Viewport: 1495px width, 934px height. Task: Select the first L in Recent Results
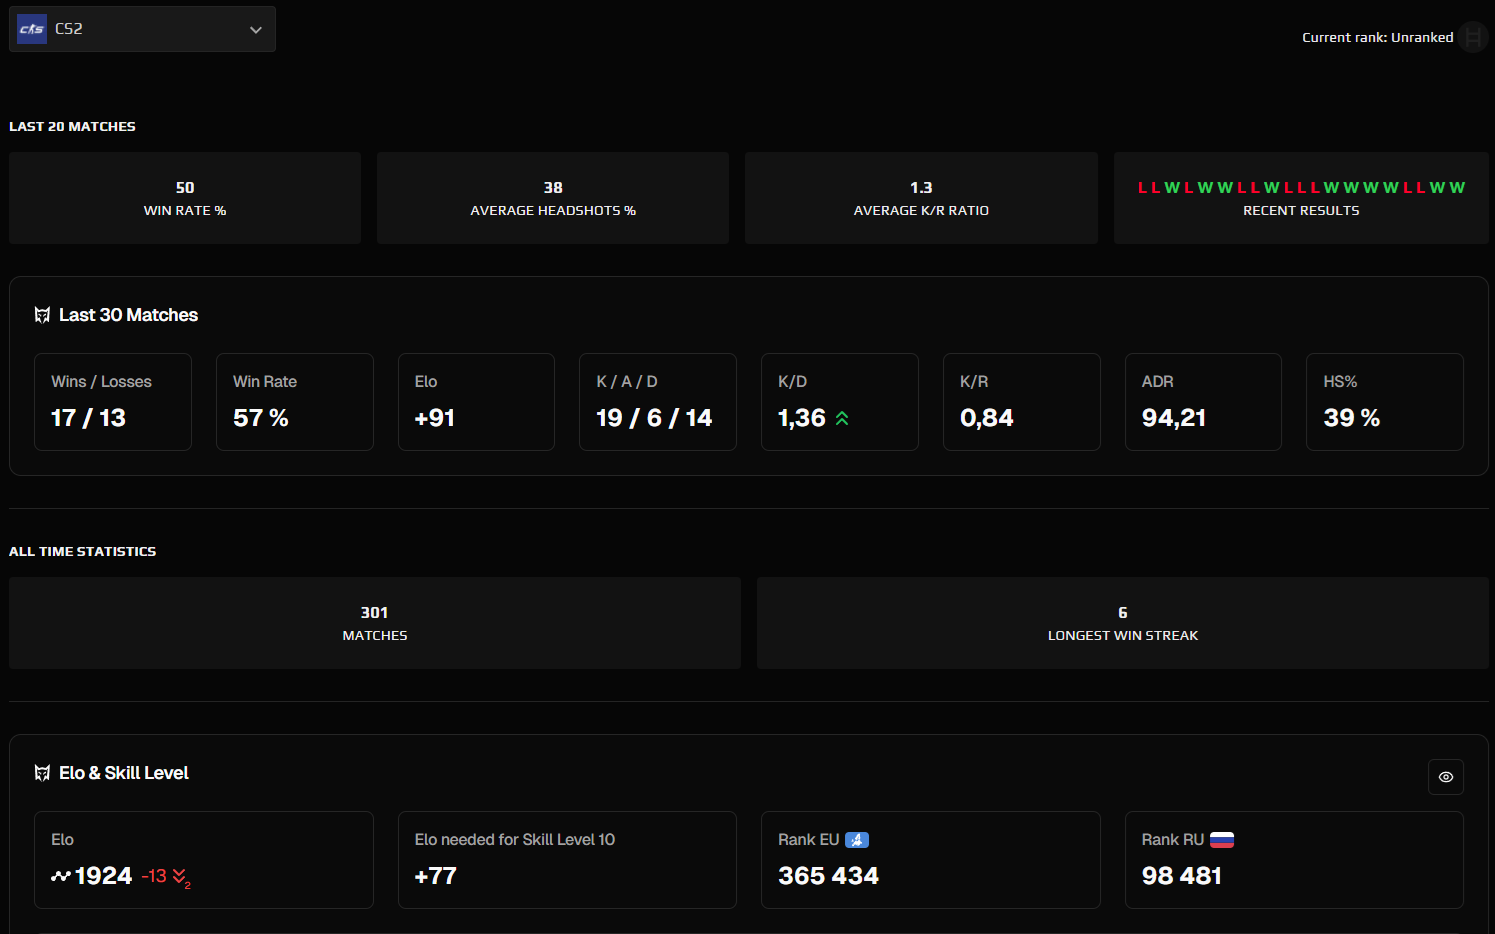click(x=1141, y=186)
